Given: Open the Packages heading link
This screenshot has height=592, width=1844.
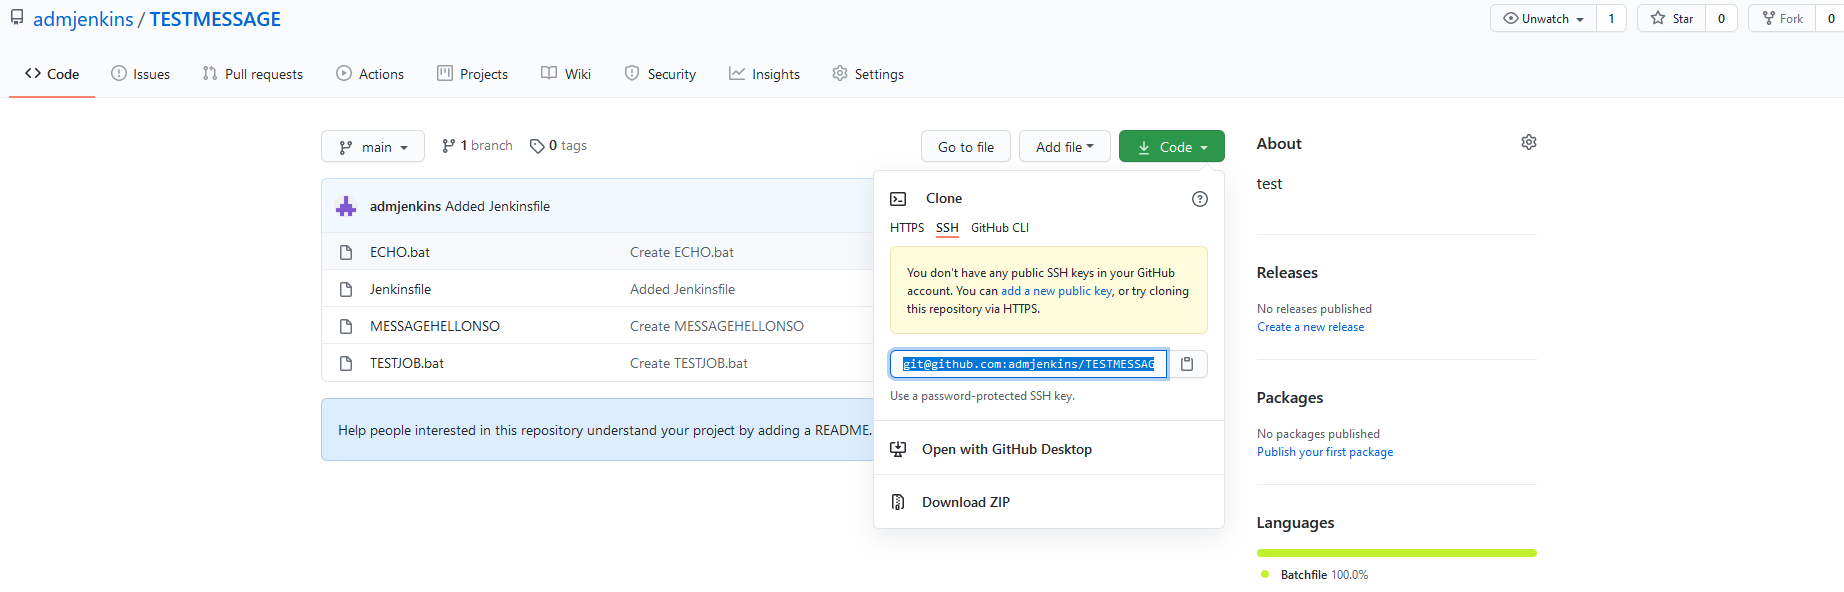Looking at the screenshot, I should [x=1290, y=398].
